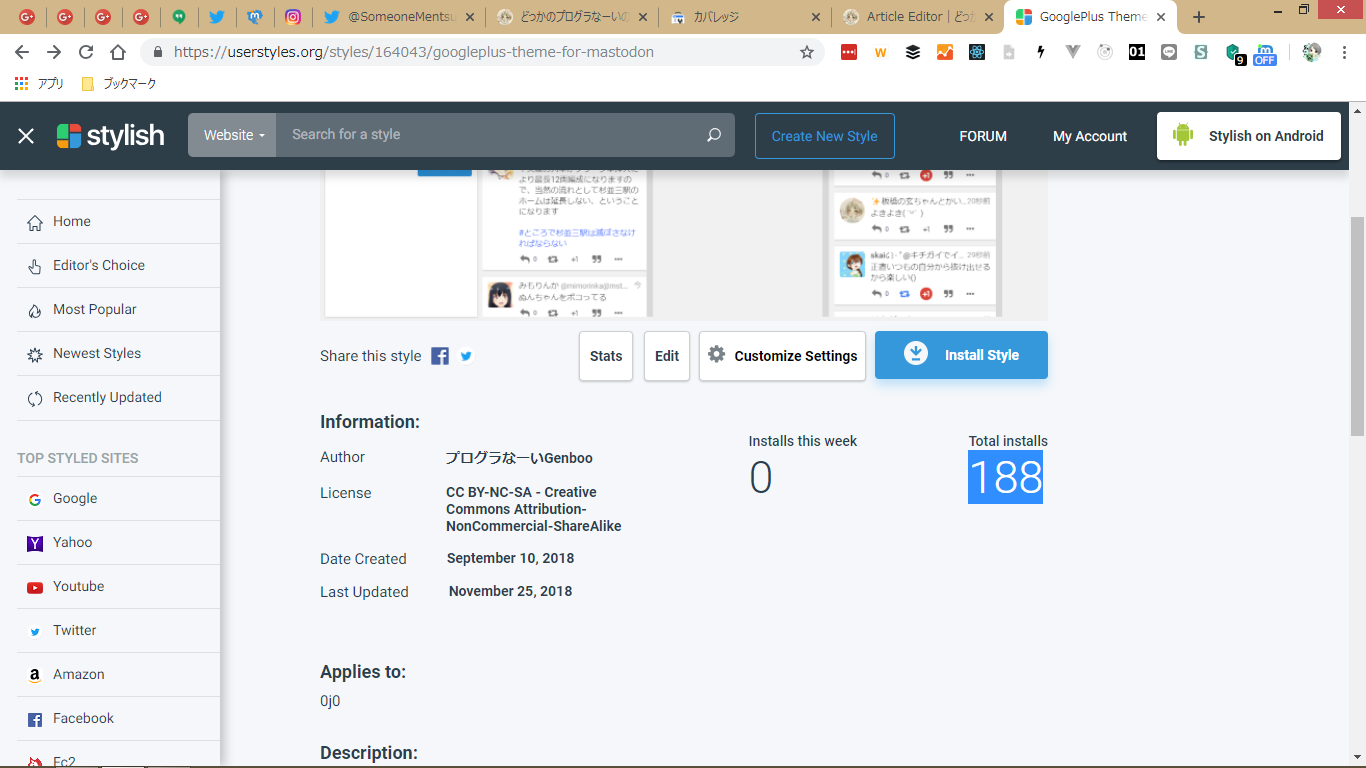Click the browser home icon
Screen dimensions: 1366x768
118,52
